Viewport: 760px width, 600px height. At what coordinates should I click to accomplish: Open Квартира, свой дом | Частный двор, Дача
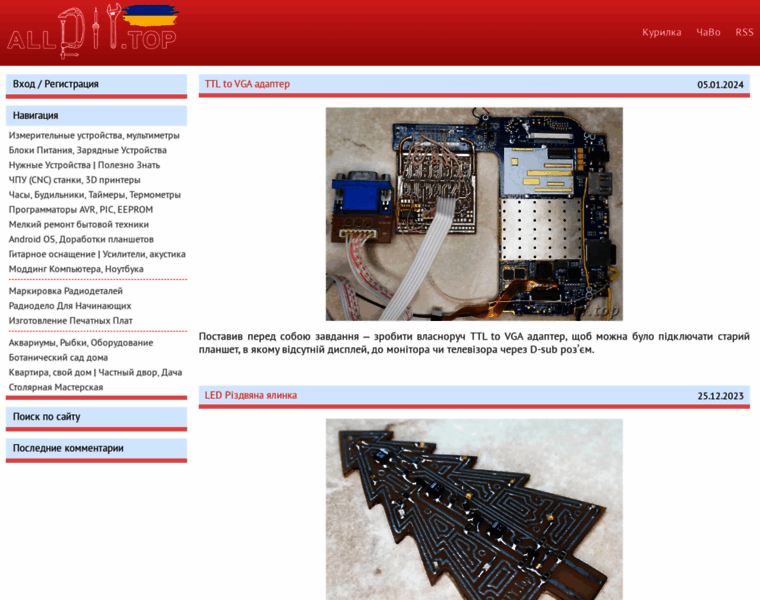pos(95,373)
